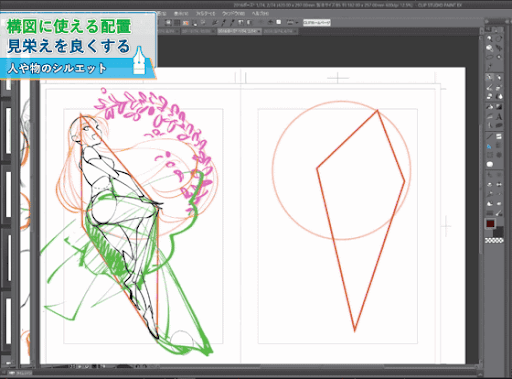The image size is (512, 379).
Task: Select the Eyedropper tool
Action: (489, 67)
